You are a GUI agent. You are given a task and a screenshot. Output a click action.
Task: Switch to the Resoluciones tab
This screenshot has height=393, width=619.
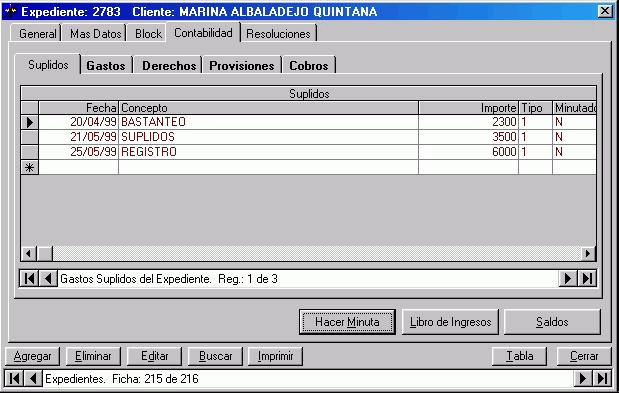point(278,34)
